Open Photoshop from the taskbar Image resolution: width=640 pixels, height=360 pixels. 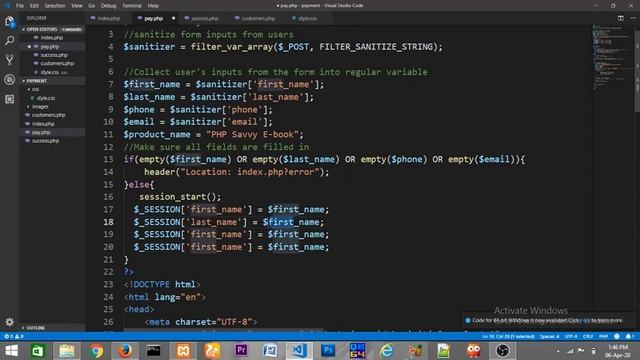coord(328,351)
